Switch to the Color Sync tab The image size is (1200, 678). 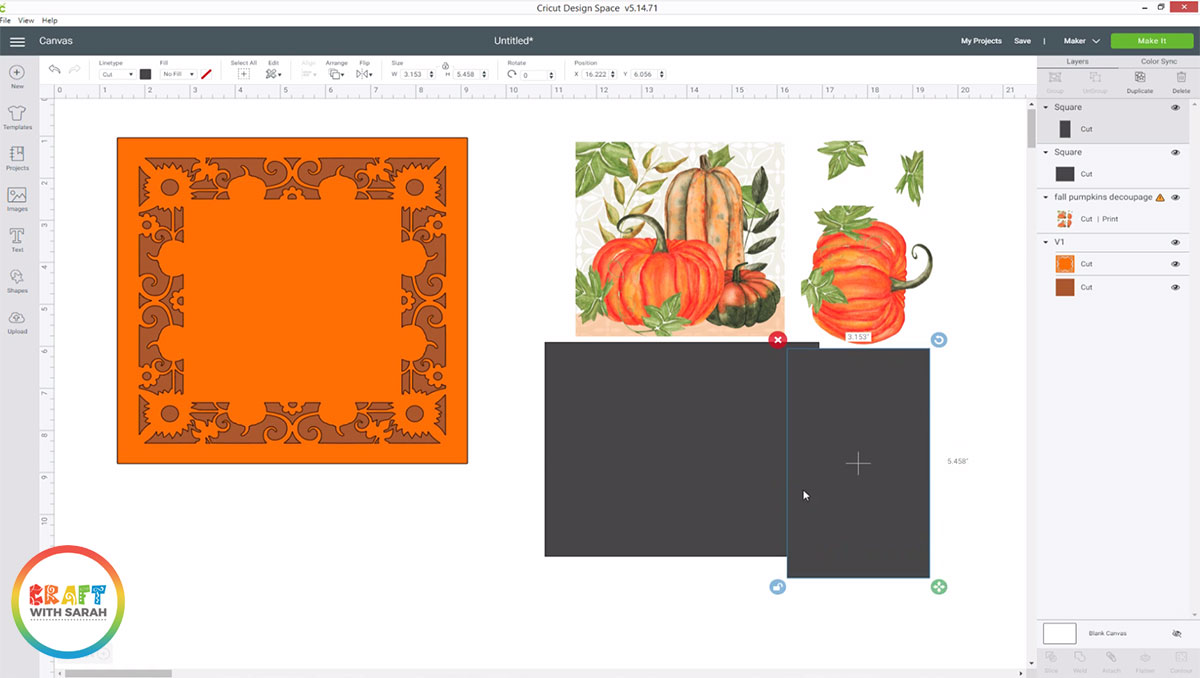click(1158, 62)
